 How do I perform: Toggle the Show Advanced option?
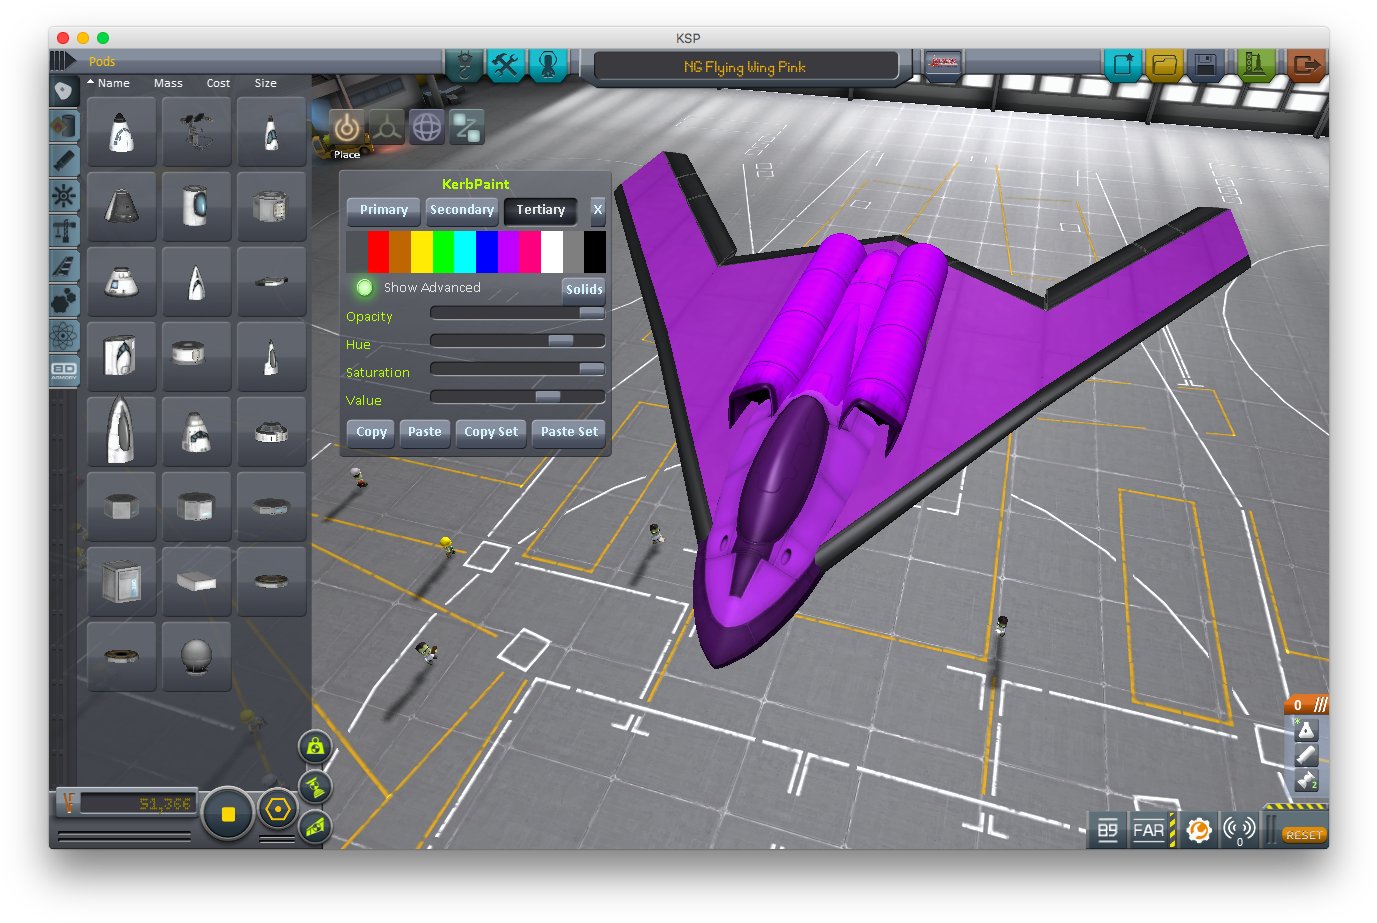point(365,288)
